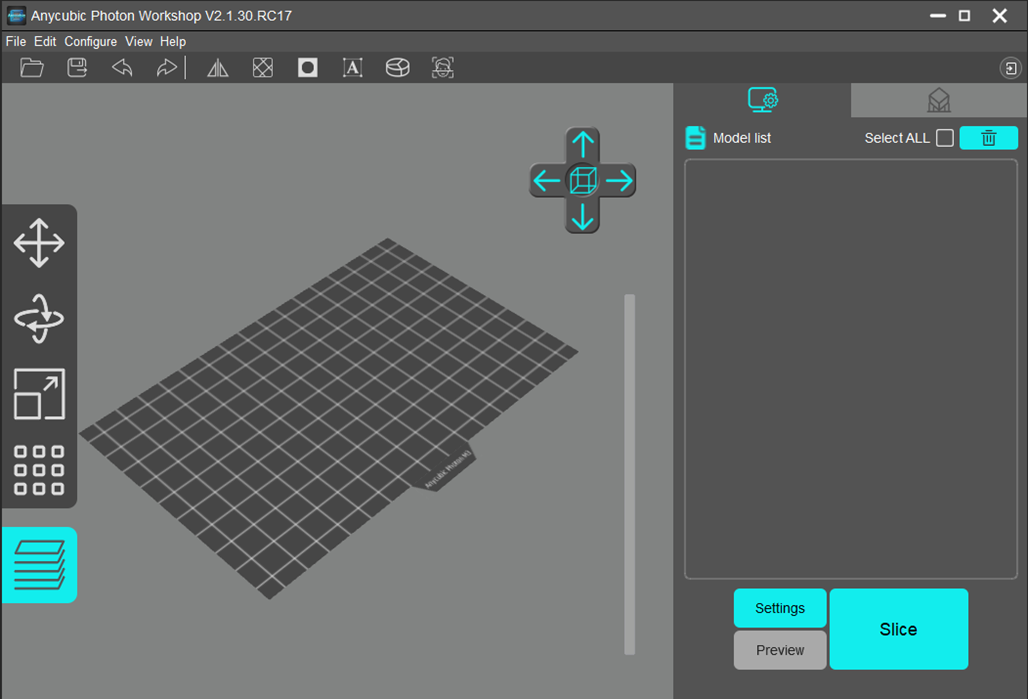This screenshot has height=699, width=1028.
Task: Click inside the empty model list box
Action: [x=851, y=369]
